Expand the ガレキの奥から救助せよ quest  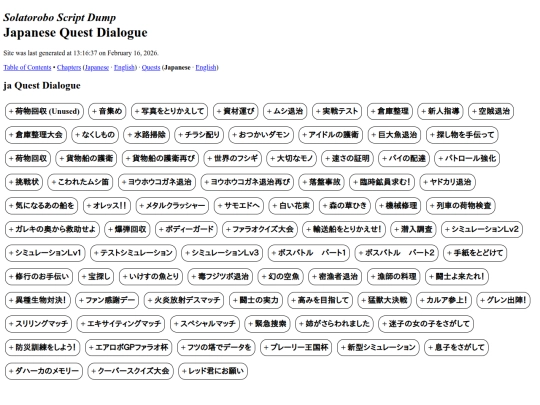click(52, 229)
